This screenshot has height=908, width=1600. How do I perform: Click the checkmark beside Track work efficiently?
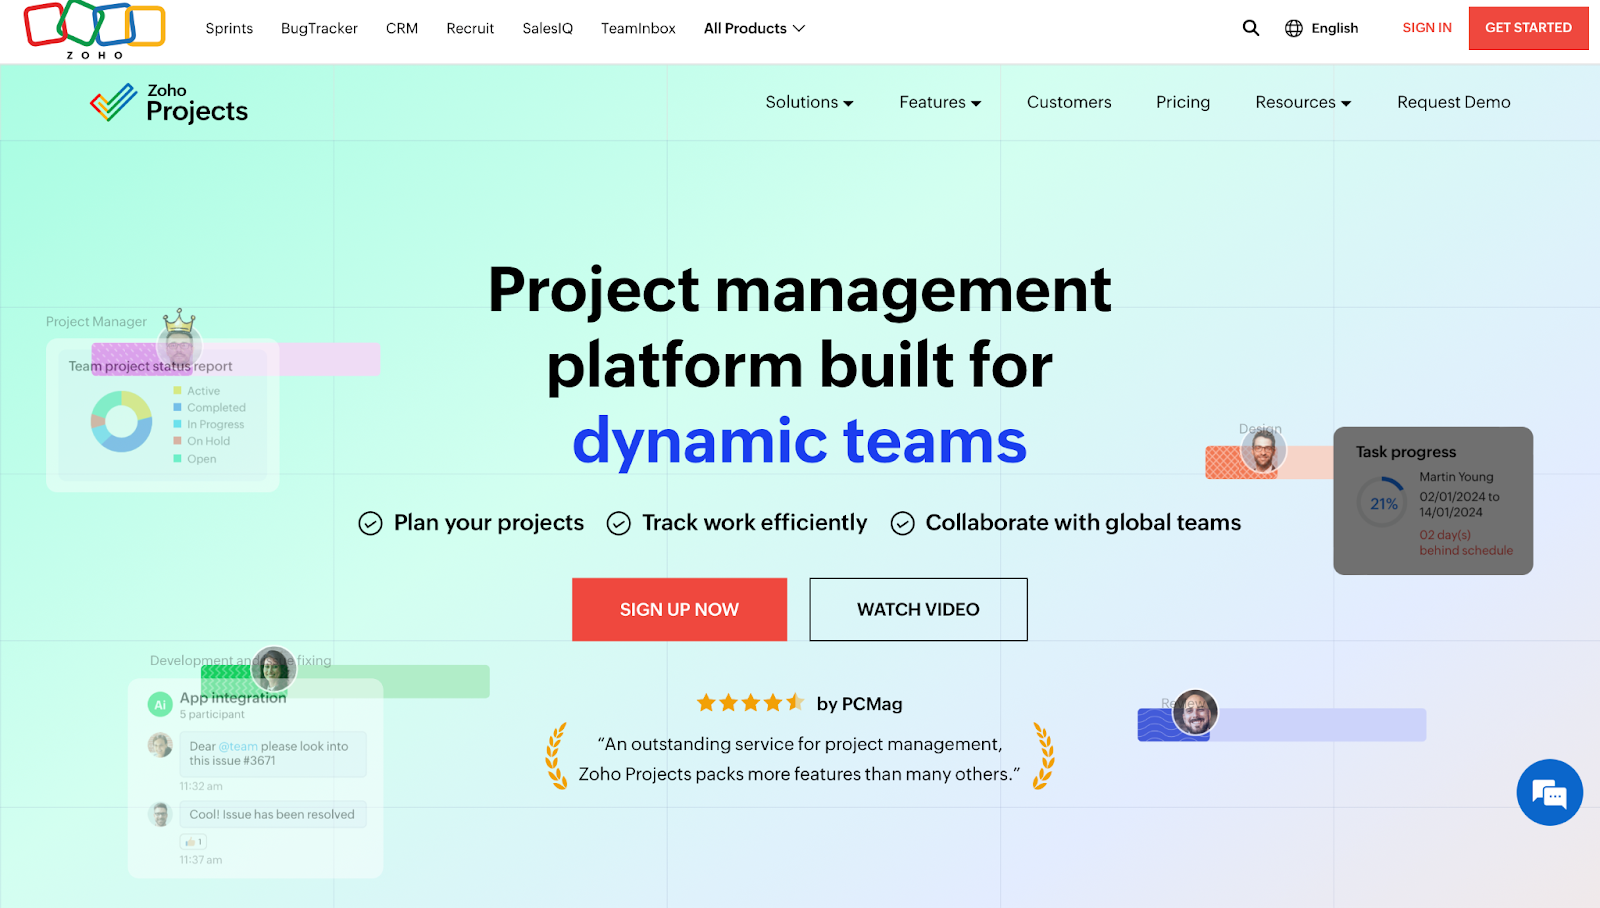[619, 522]
